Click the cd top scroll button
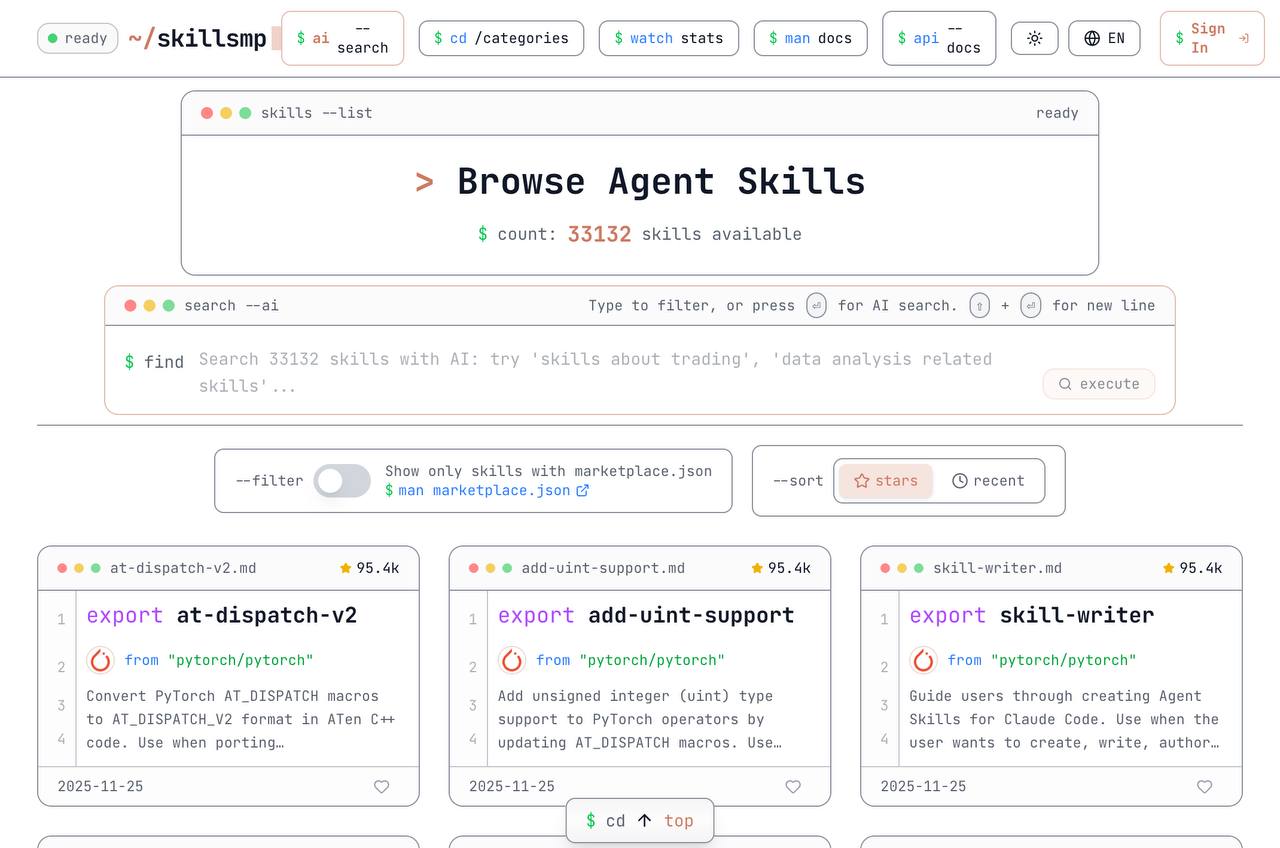The width and height of the screenshot is (1280, 848). pos(640,821)
